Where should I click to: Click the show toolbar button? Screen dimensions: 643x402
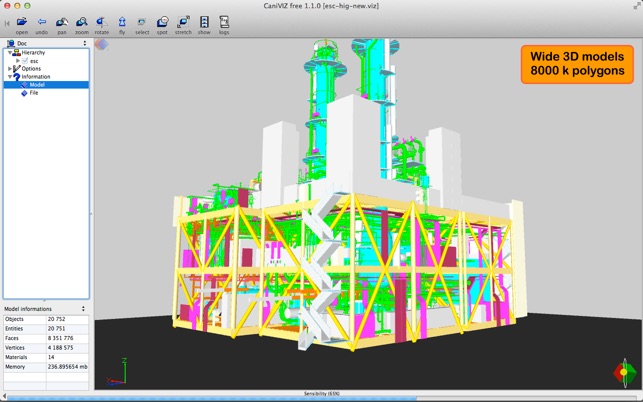[204, 22]
